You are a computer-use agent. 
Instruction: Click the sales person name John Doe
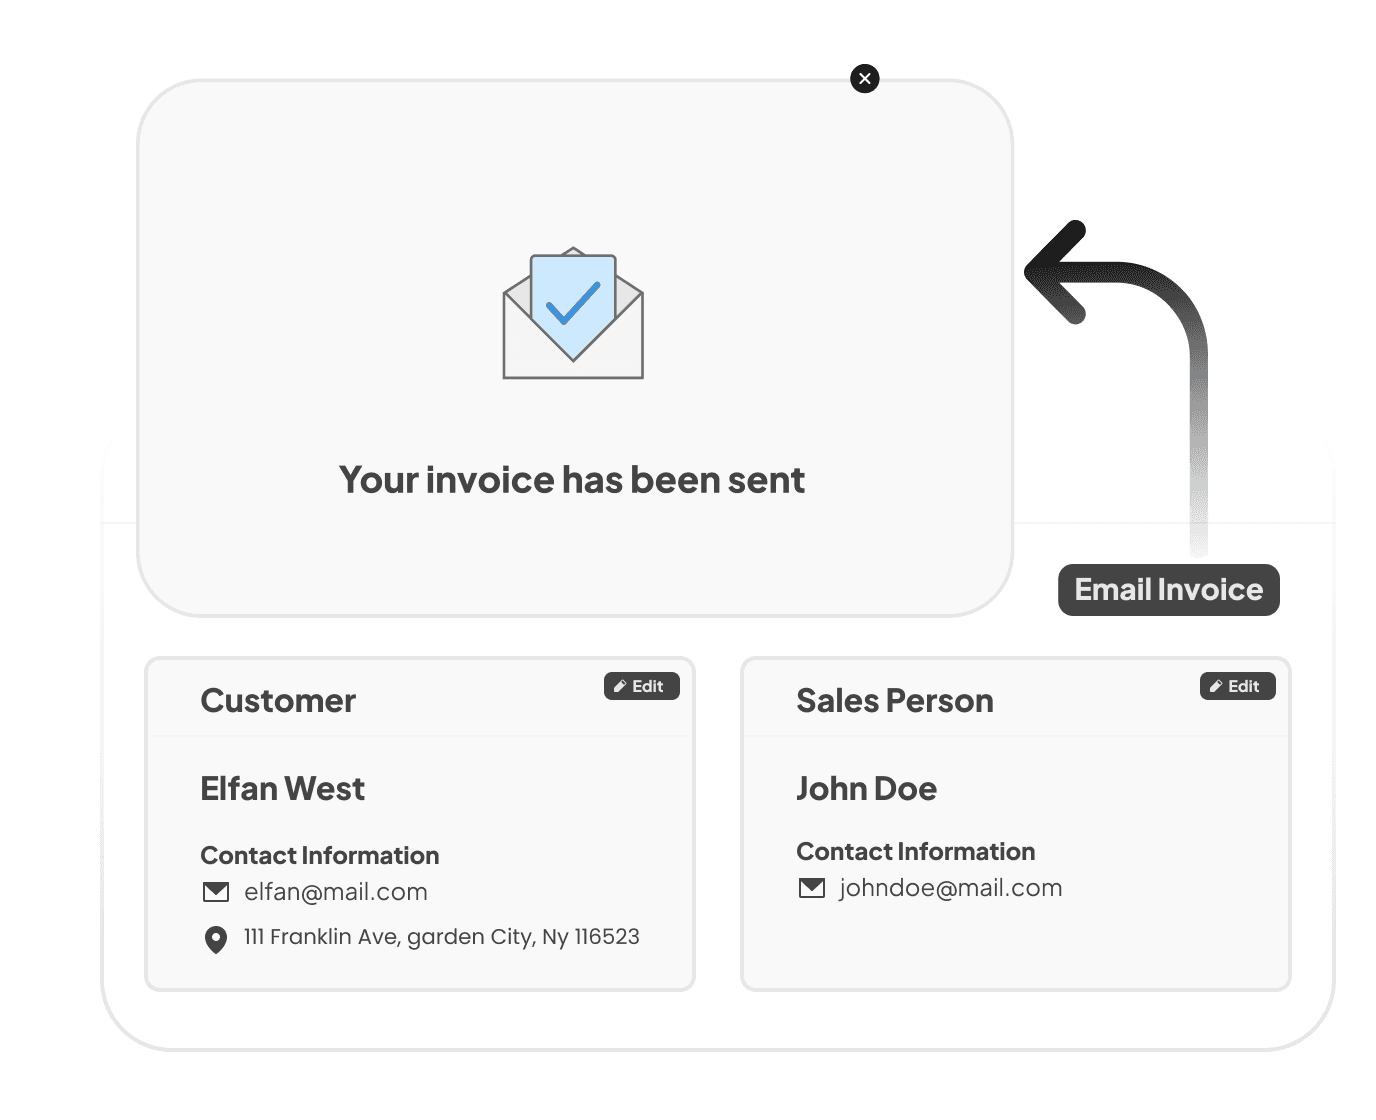coord(867,789)
